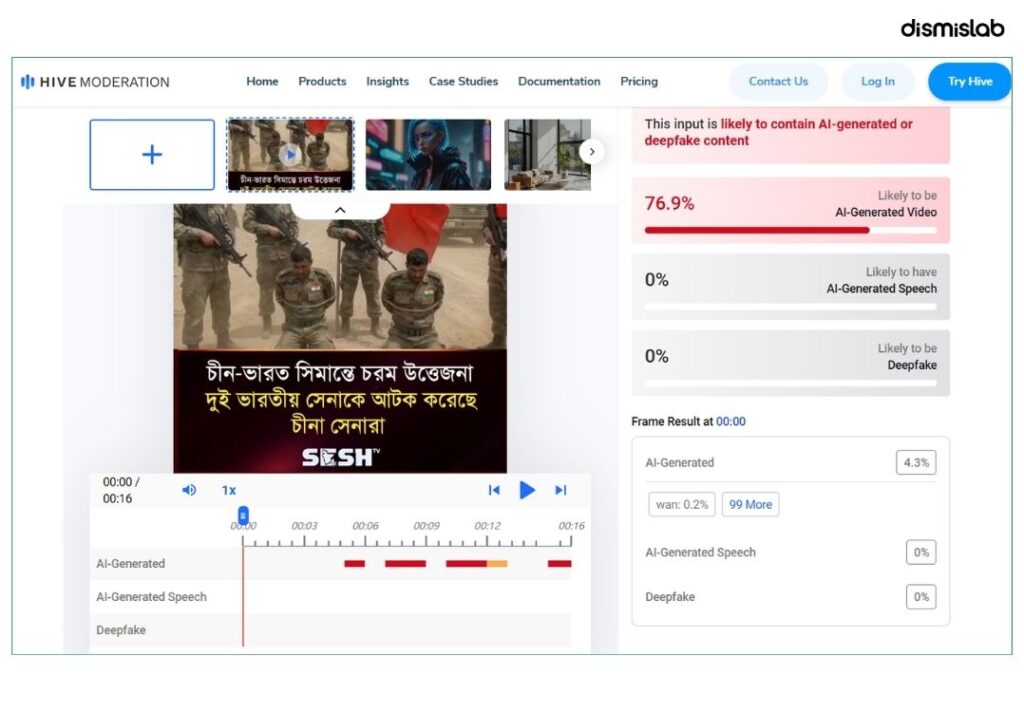Open the Insights menu
Screen dimensions: 1024x712
tap(387, 82)
